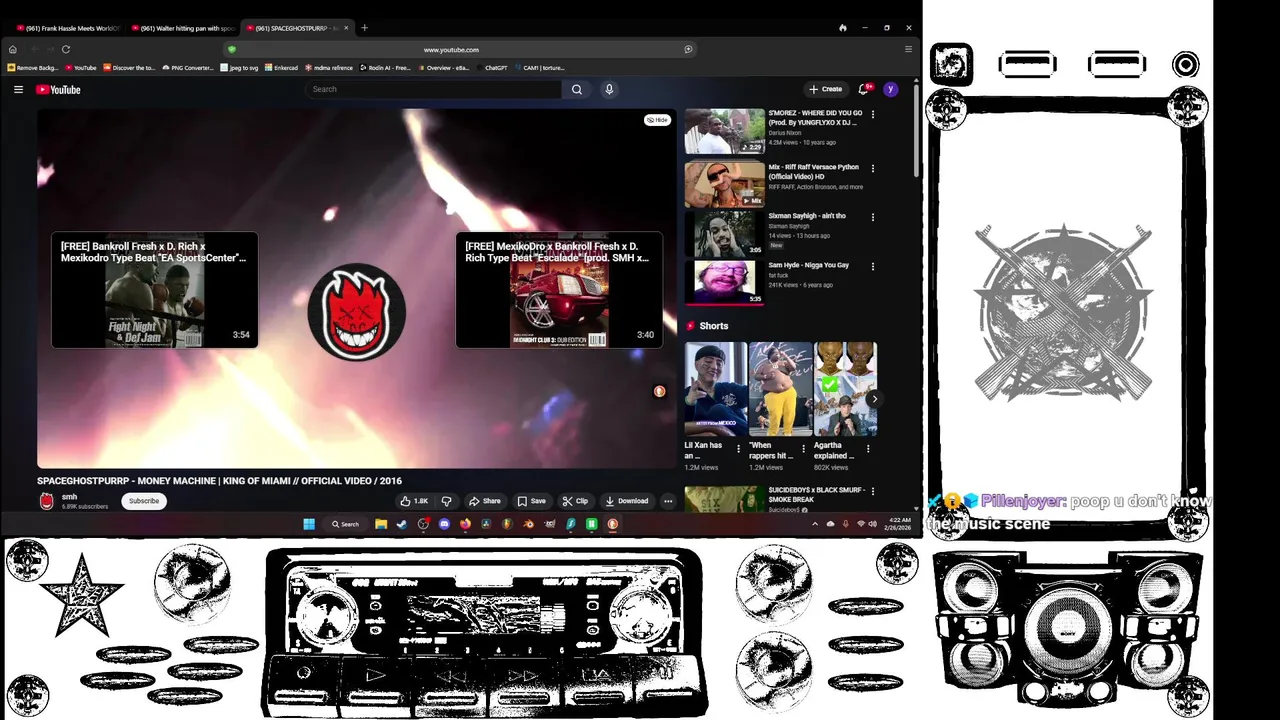The height and width of the screenshot is (720, 1280).
Task: Play the Agartha explained short
Action: [845, 389]
